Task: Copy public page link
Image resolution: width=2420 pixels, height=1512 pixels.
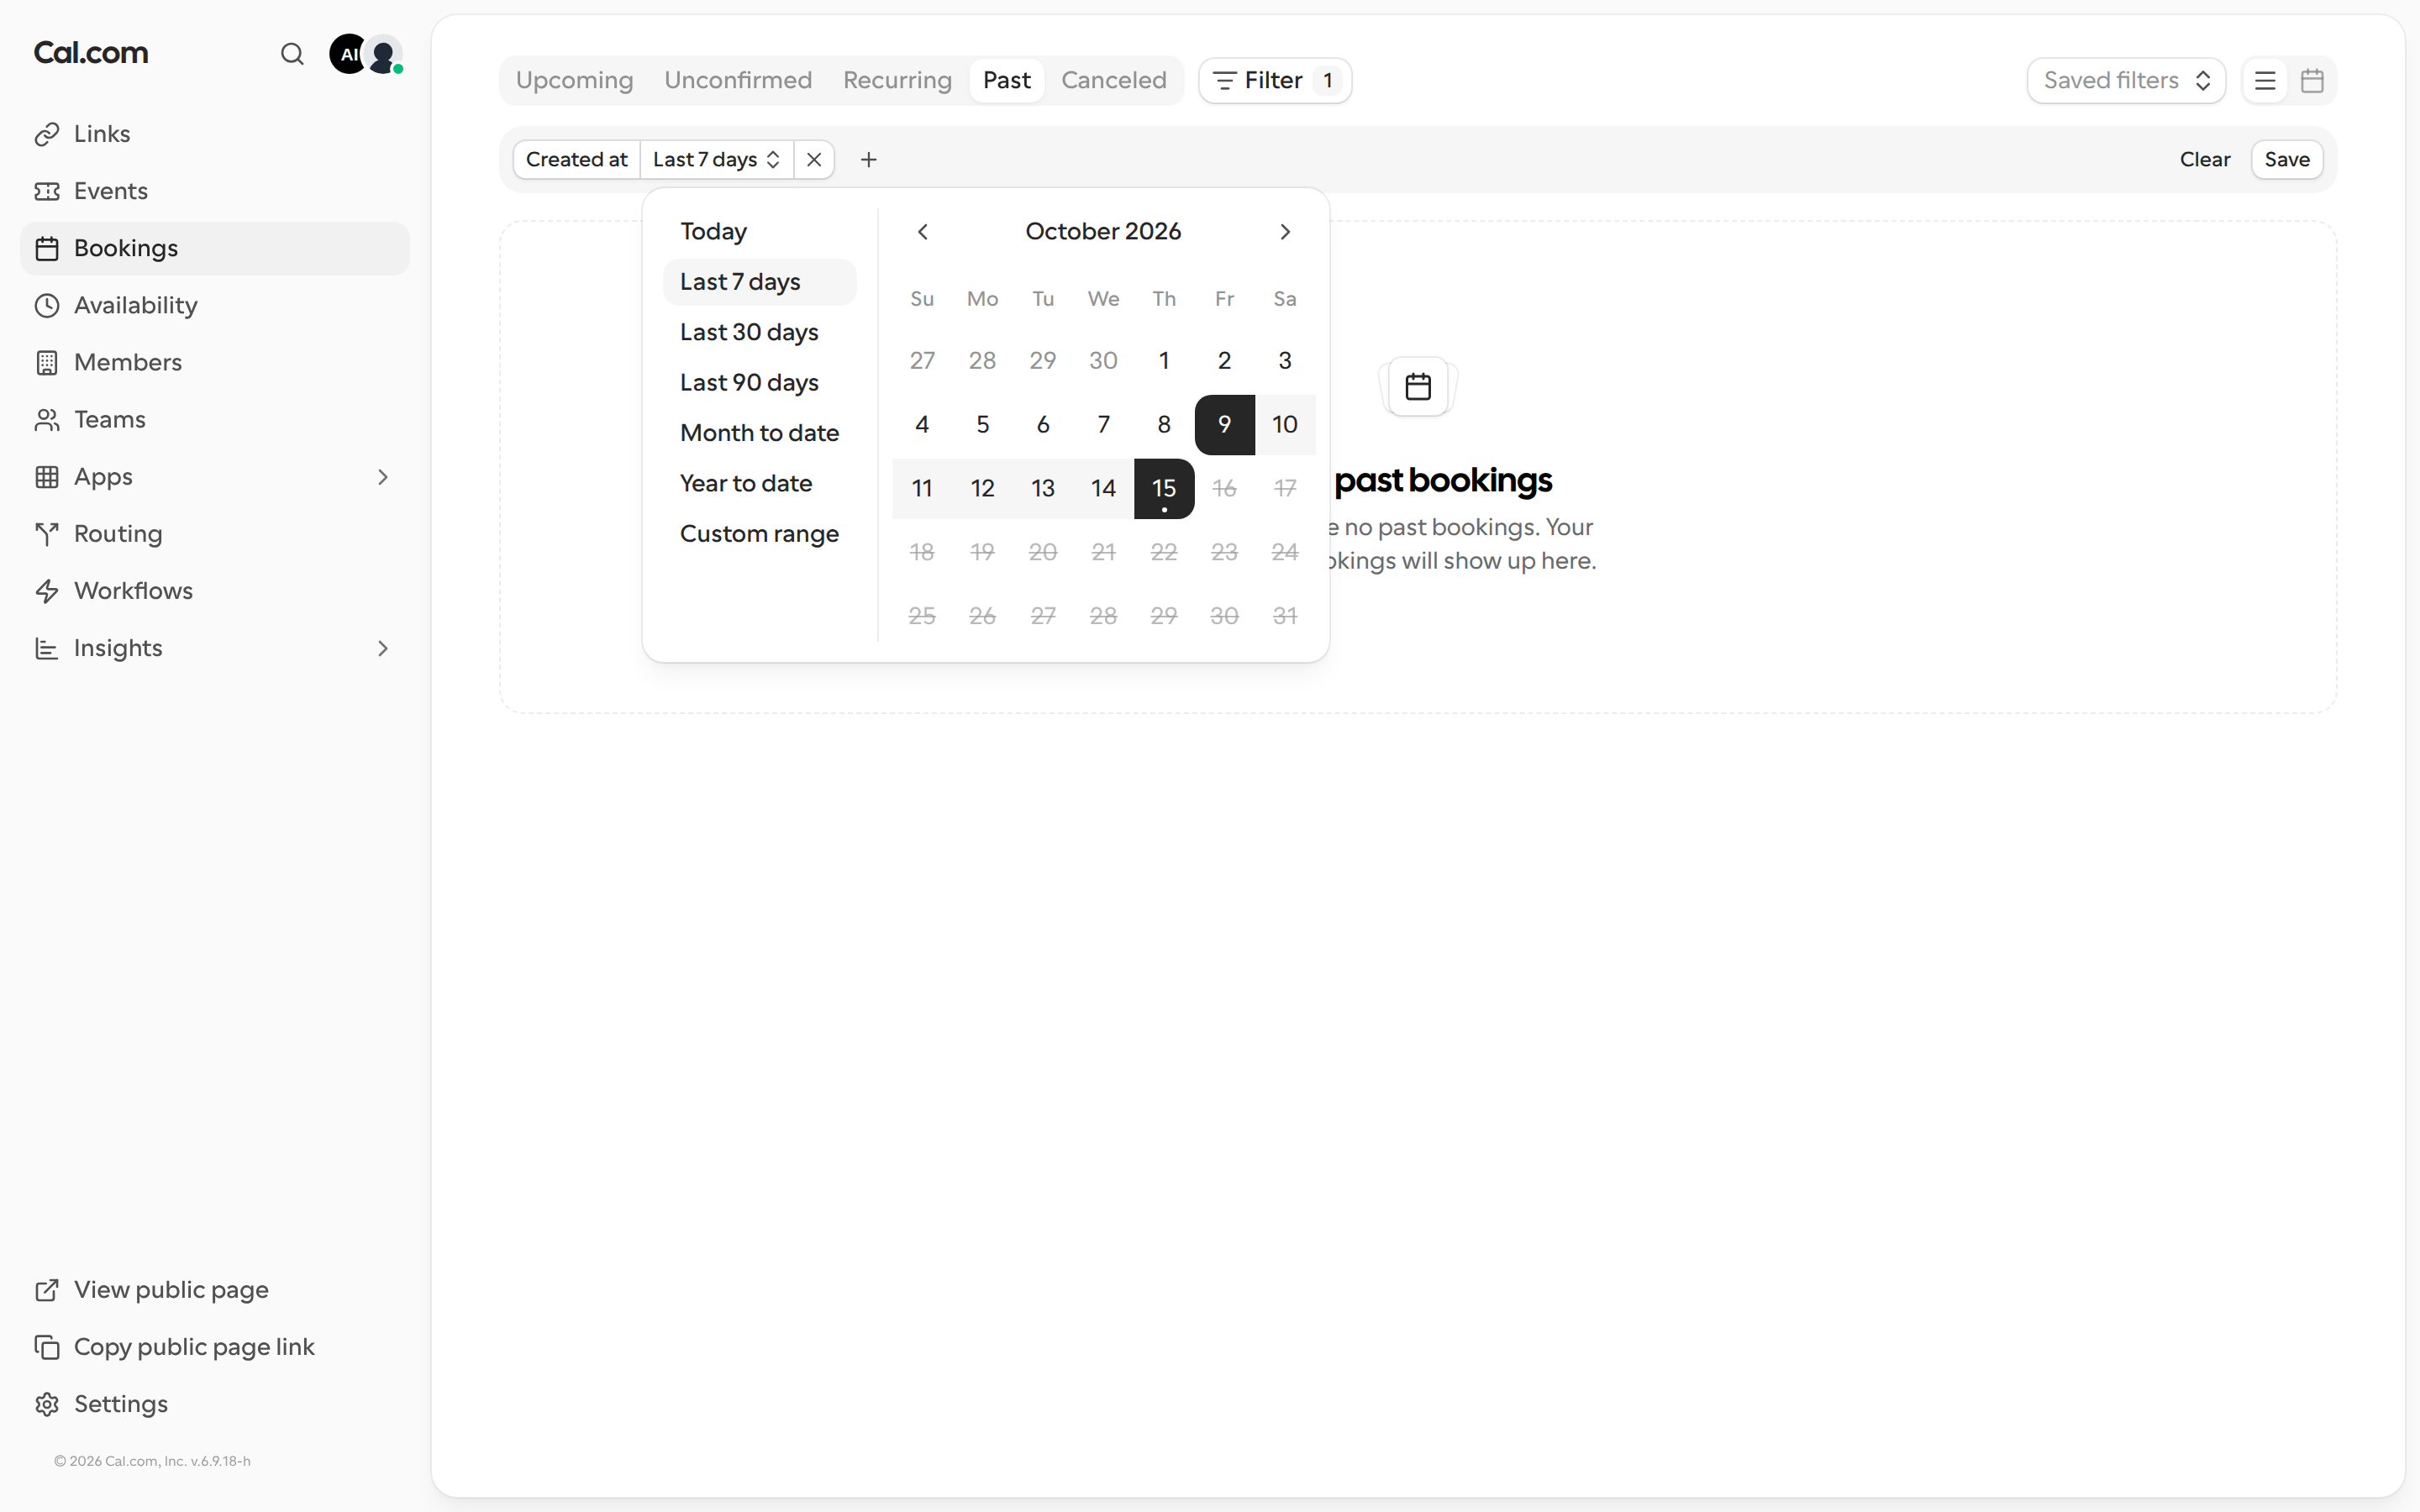Action: click(215, 1347)
